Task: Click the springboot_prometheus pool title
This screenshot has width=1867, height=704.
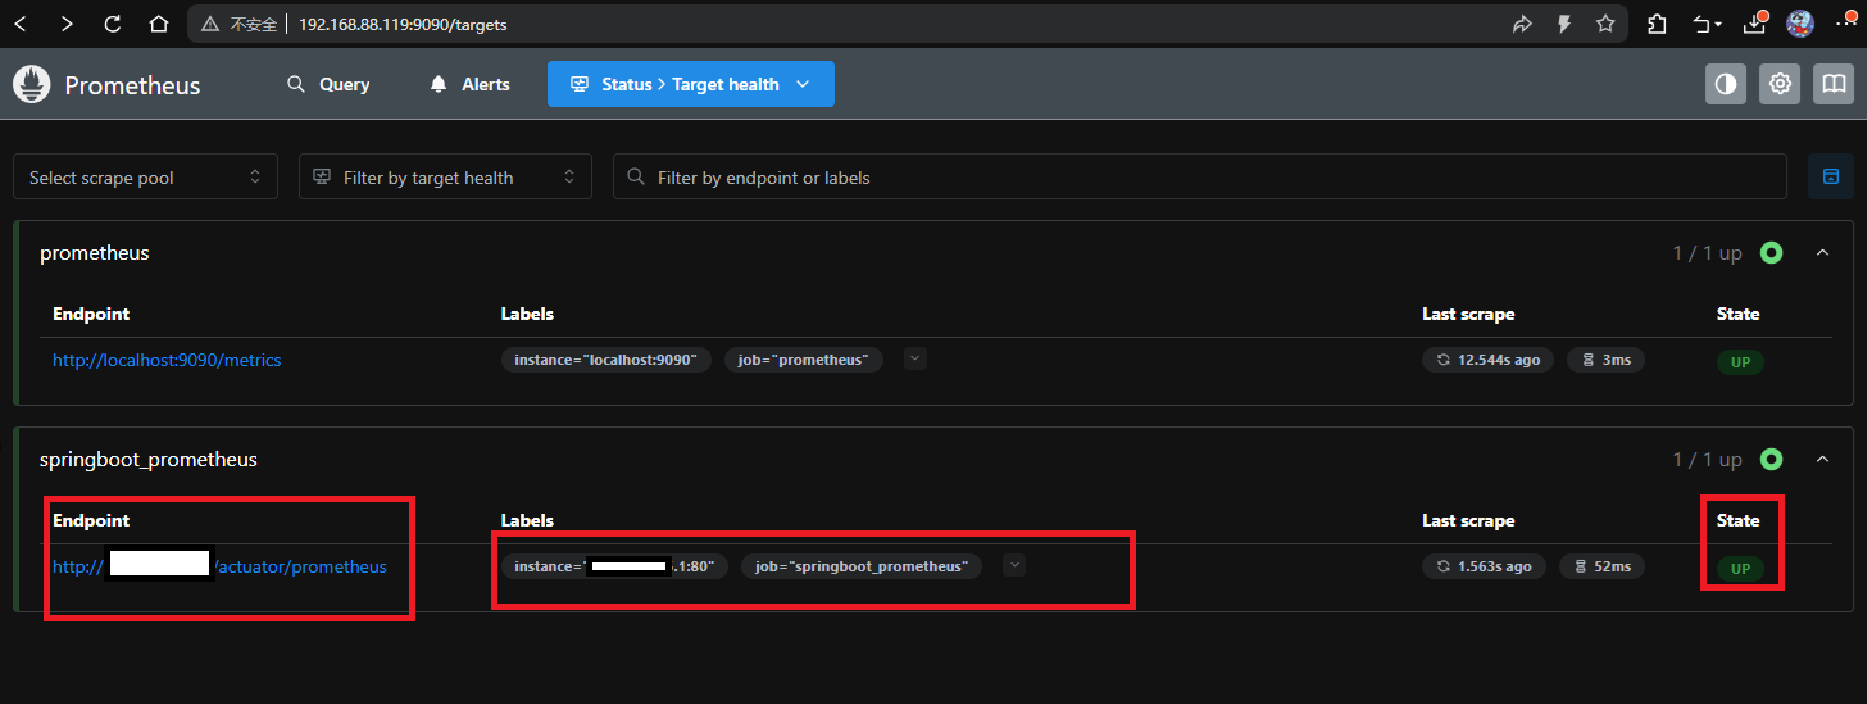Action: 148,459
